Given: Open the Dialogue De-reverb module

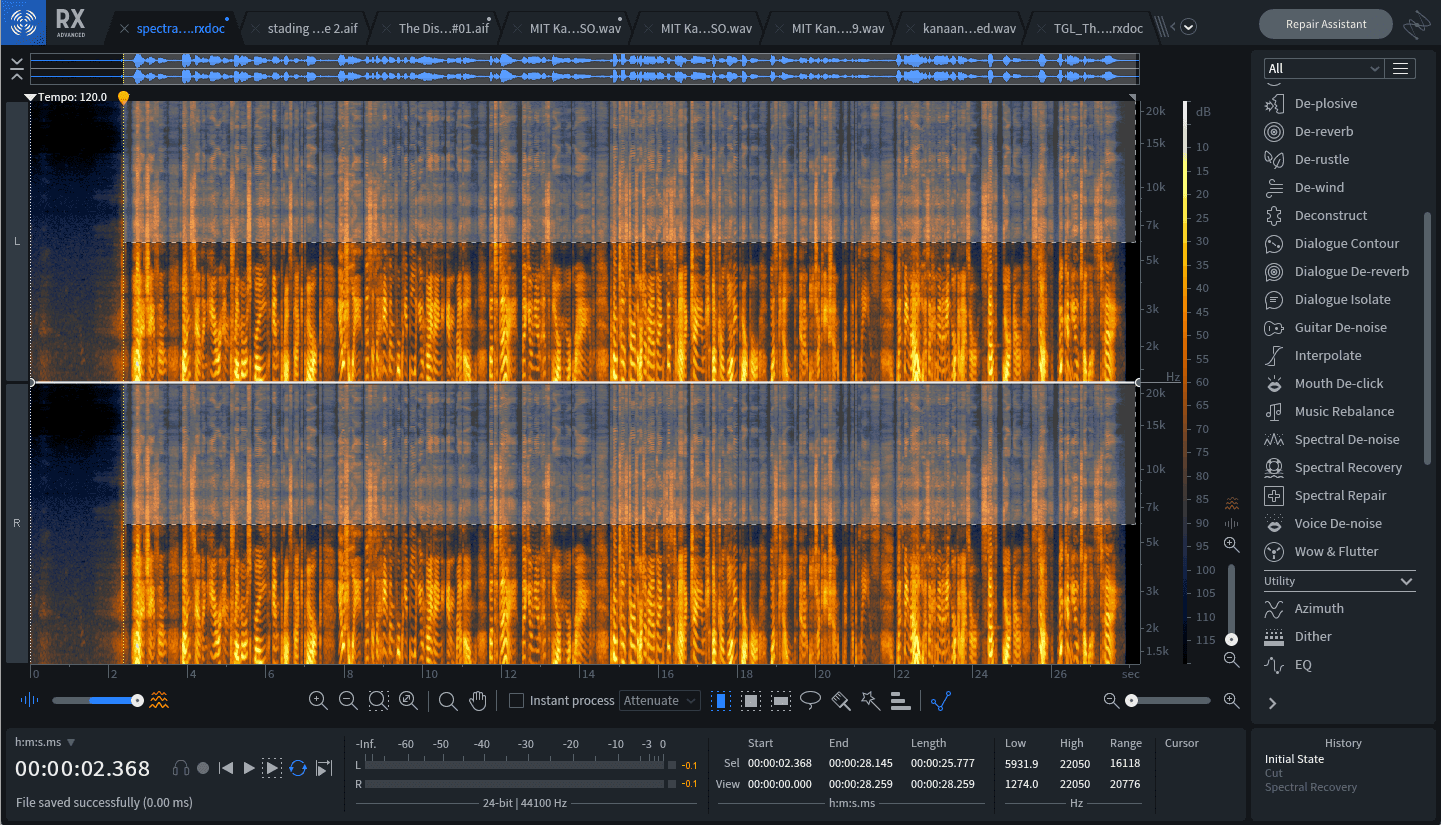Looking at the screenshot, I should 1339,271.
